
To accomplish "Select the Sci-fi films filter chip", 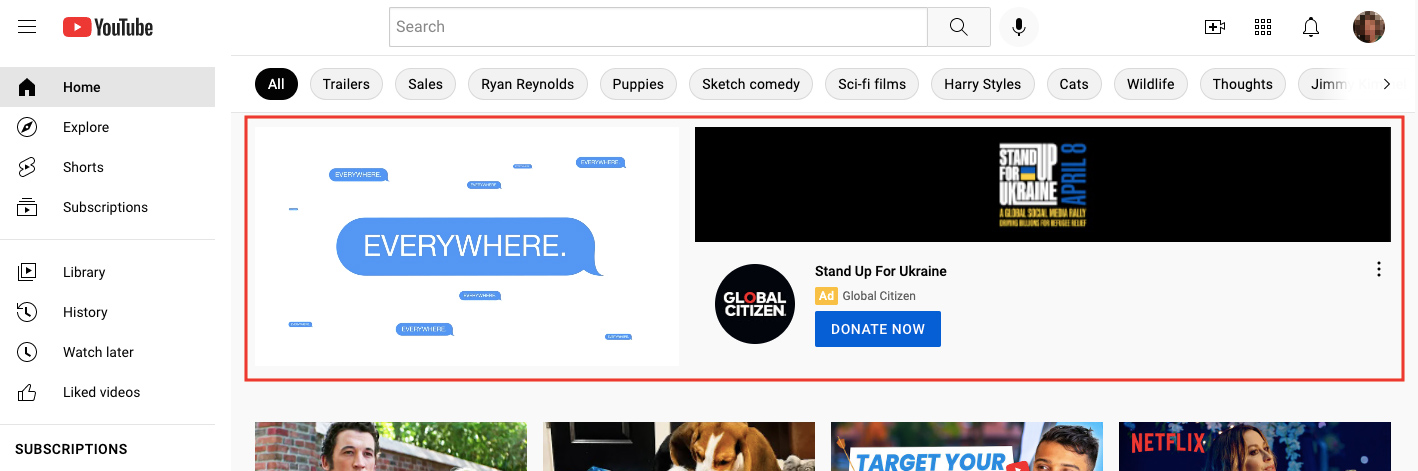I will (872, 84).
